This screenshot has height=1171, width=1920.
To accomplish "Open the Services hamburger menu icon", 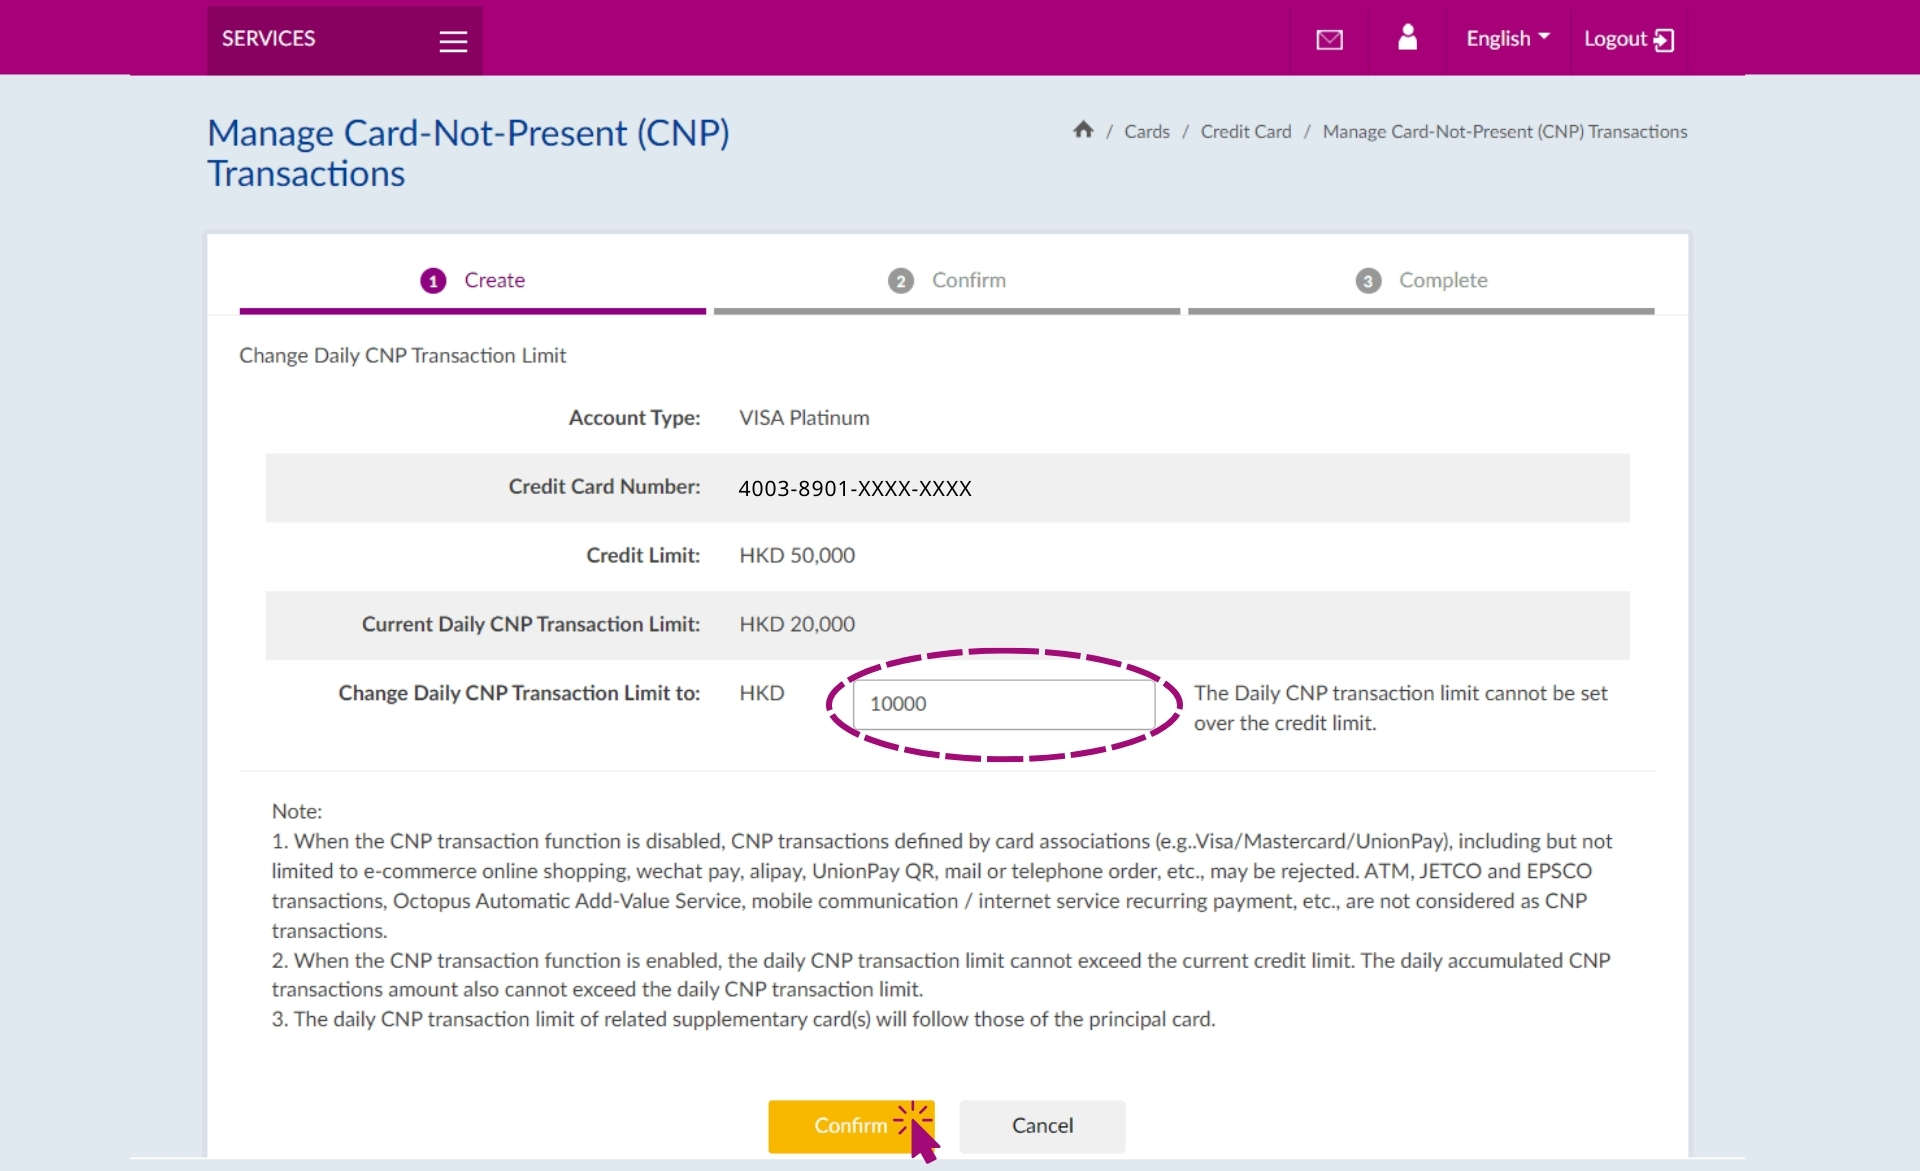I will pos(453,41).
